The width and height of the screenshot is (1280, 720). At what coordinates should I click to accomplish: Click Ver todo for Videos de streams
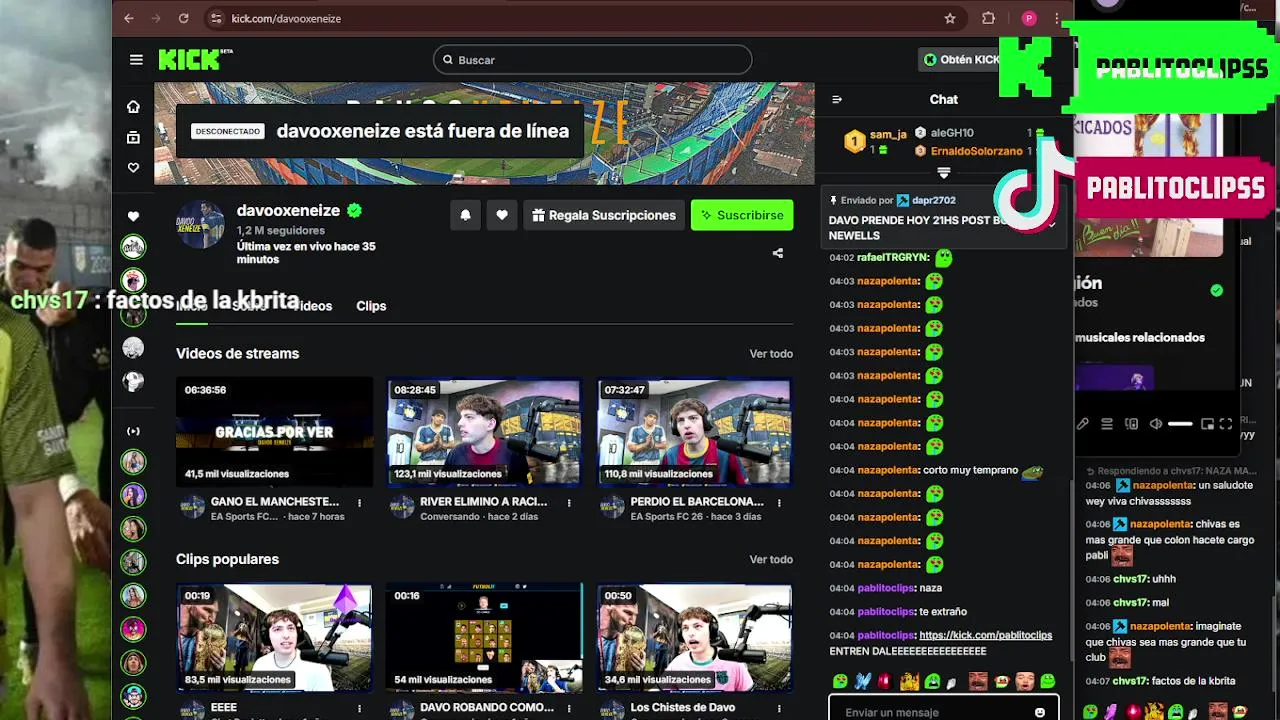pyautogui.click(x=771, y=354)
